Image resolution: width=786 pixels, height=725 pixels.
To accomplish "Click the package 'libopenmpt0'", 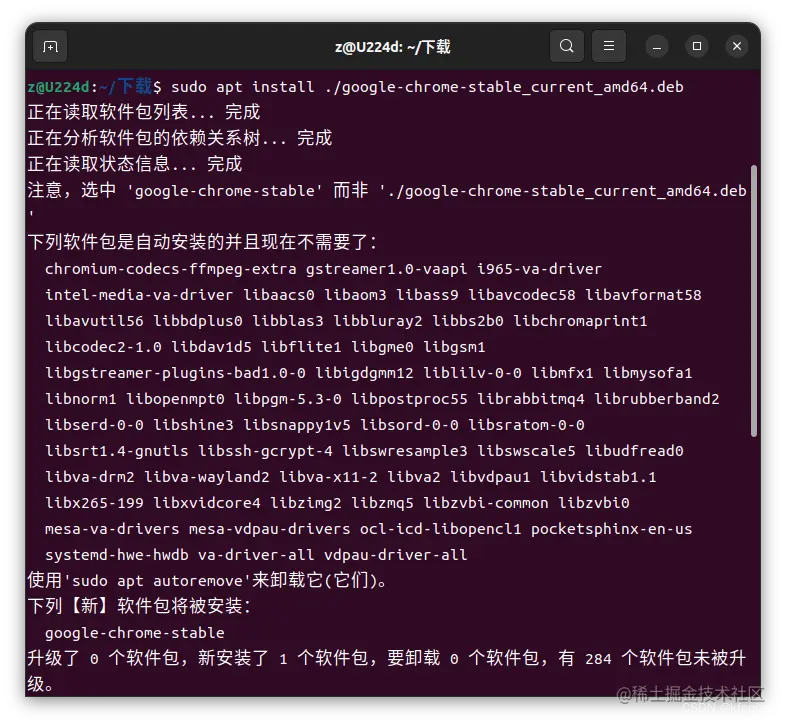I will [x=175, y=399].
